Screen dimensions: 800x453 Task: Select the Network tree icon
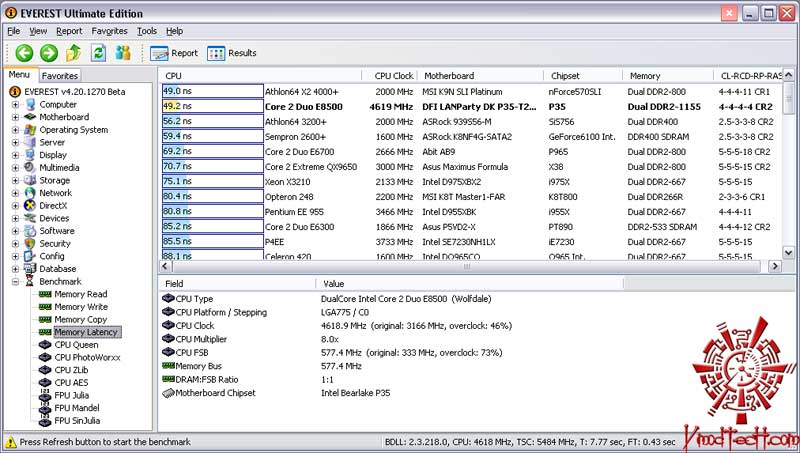coord(31,193)
